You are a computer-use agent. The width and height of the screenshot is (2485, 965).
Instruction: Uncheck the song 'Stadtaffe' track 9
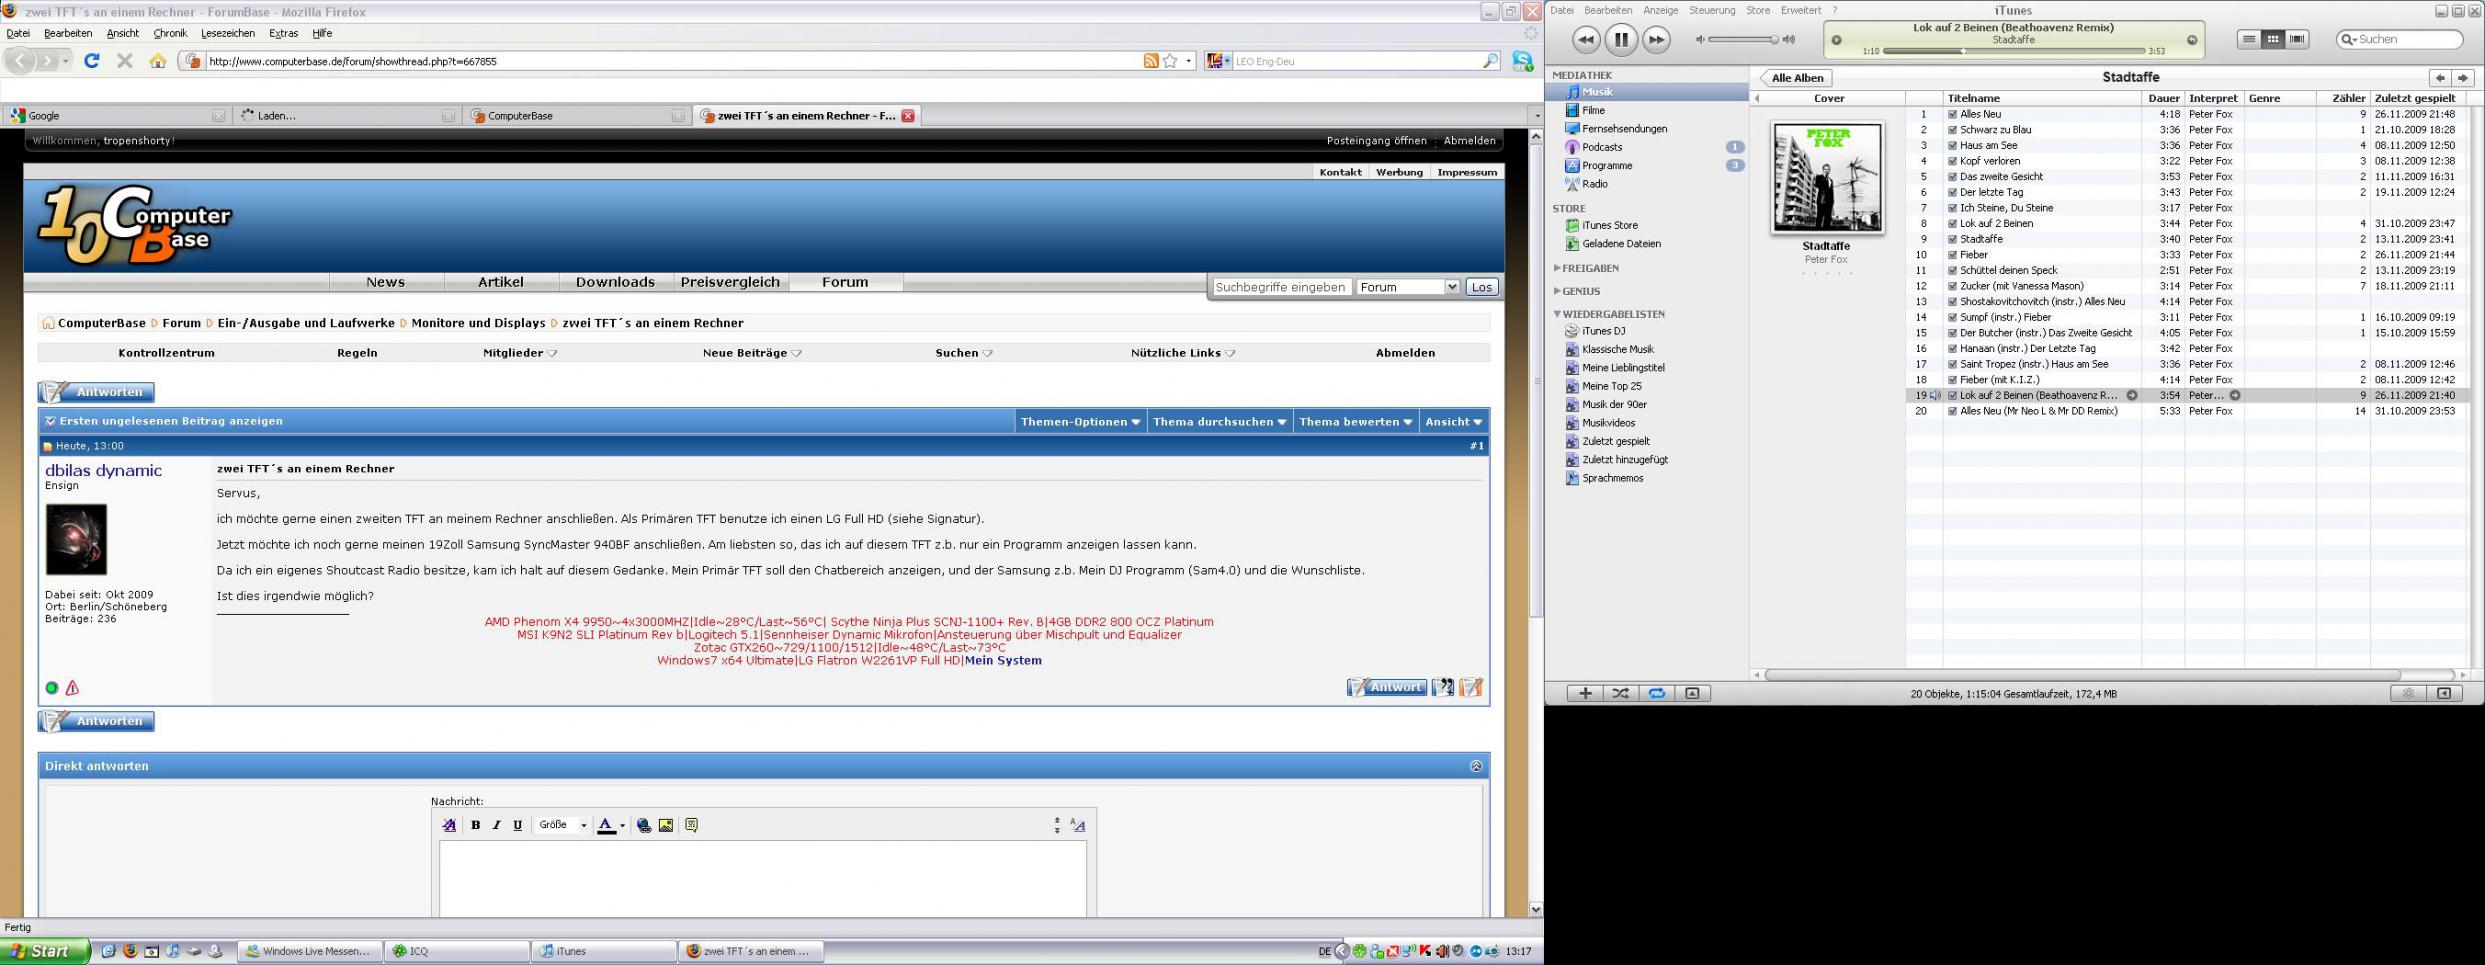click(x=1952, y=239)
